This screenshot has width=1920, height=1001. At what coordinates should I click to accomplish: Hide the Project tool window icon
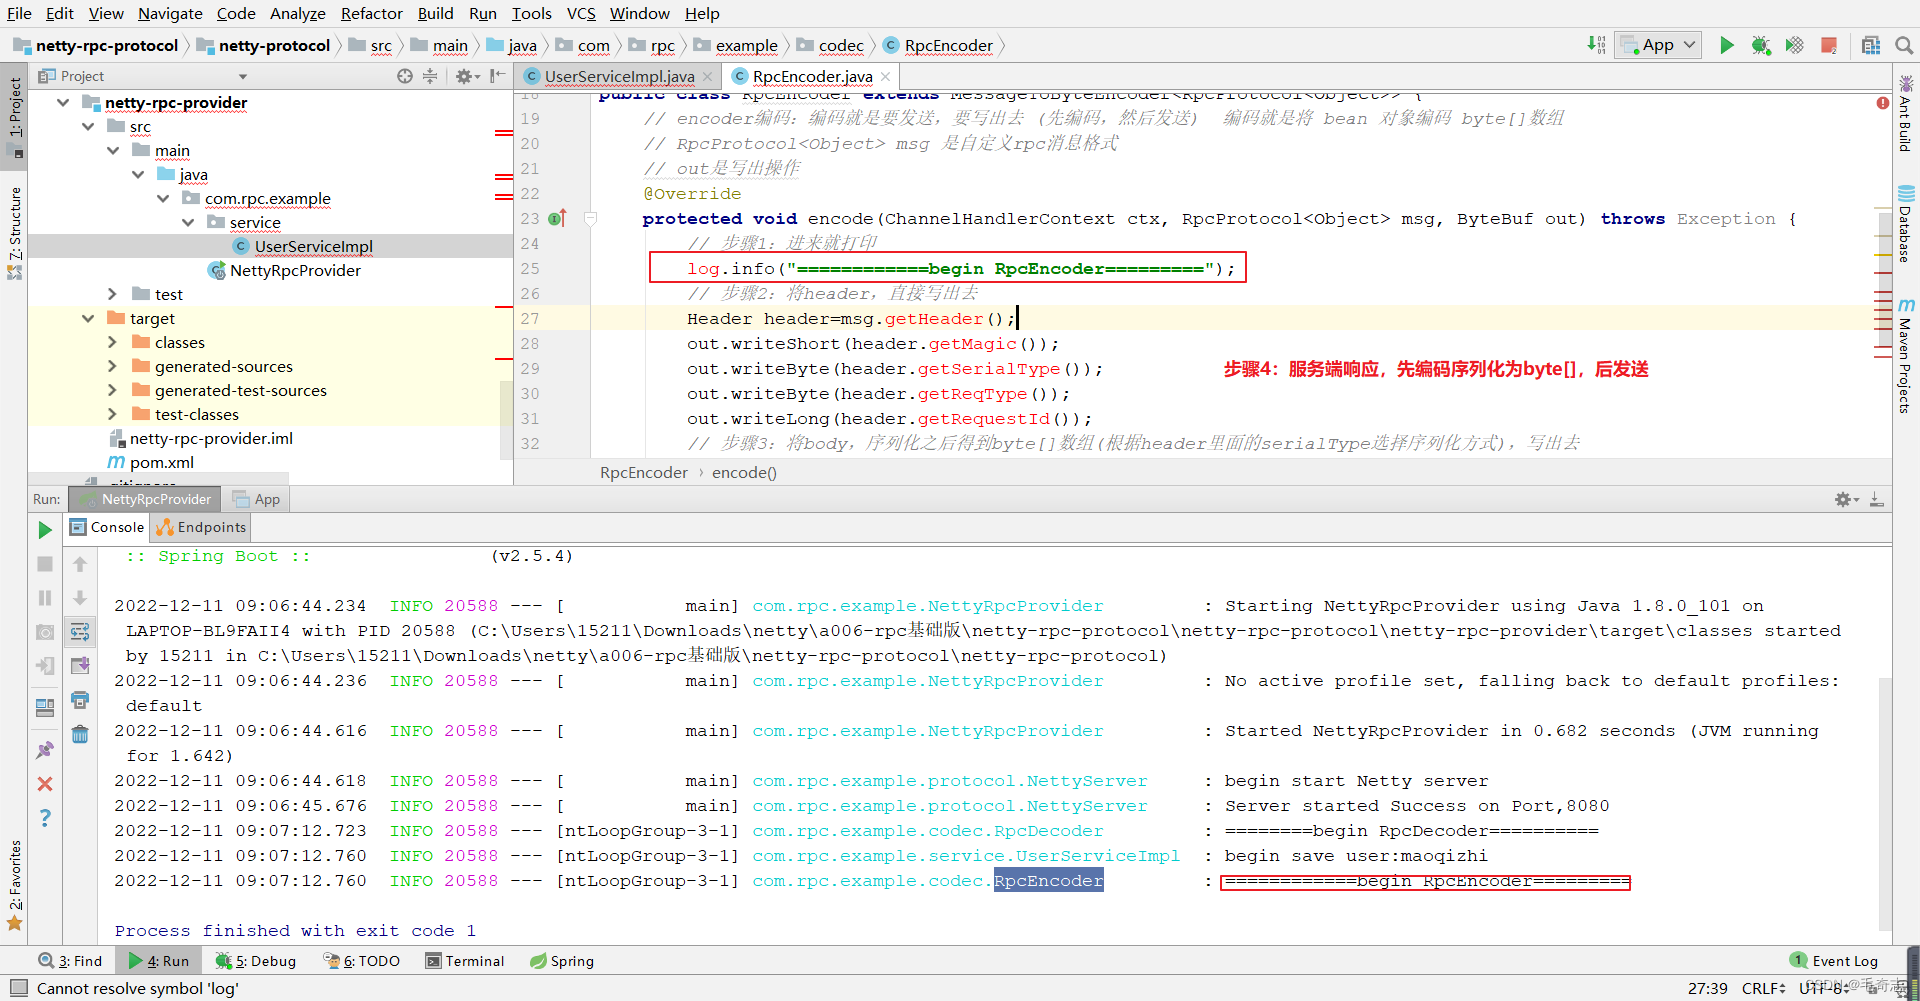(497, 76)
